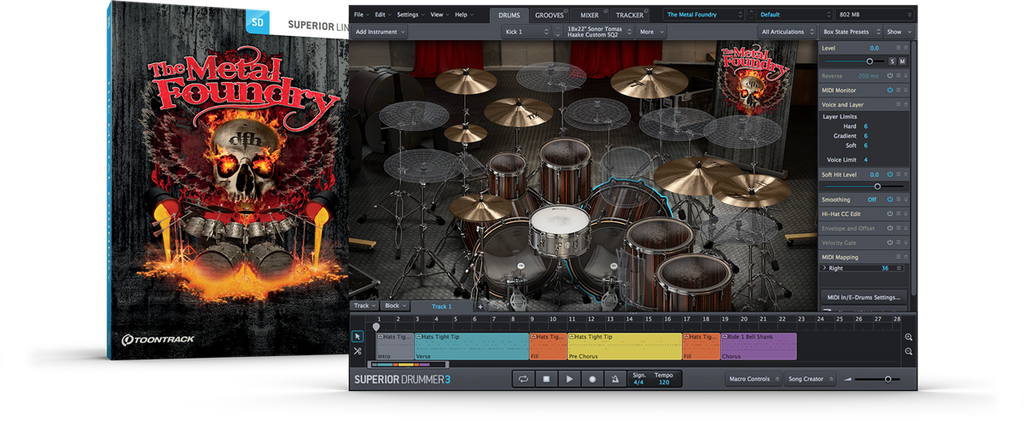This screenshot has height=421, width=1024.
Task: Mute the instrument with M button
Action: 902,61
